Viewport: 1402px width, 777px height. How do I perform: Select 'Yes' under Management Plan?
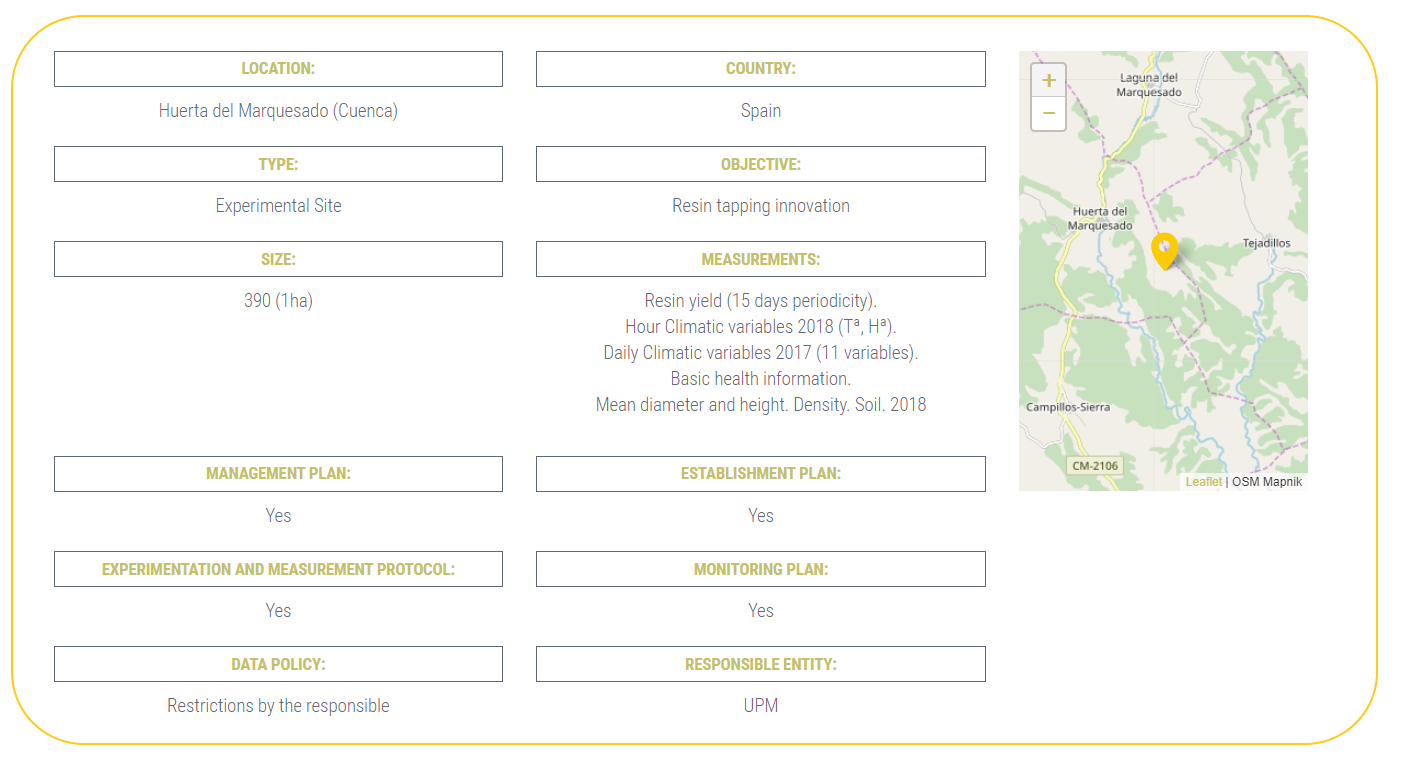click(278, 516)
